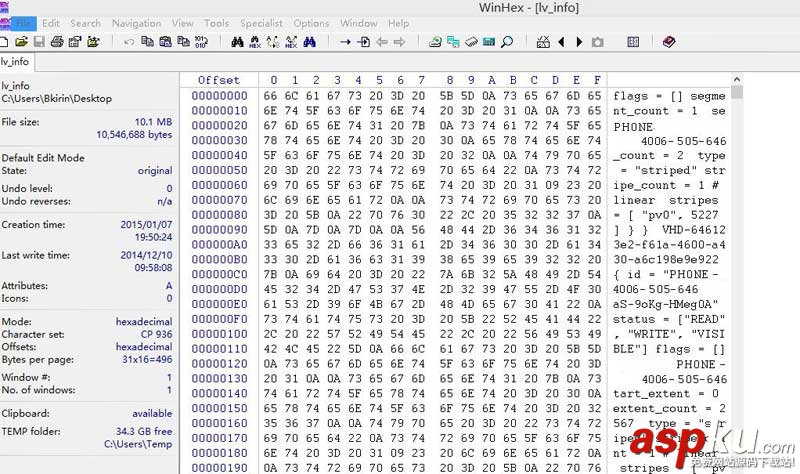Click the Go To Sector icon
Screen dimensions: 800x474
[364, 42]
